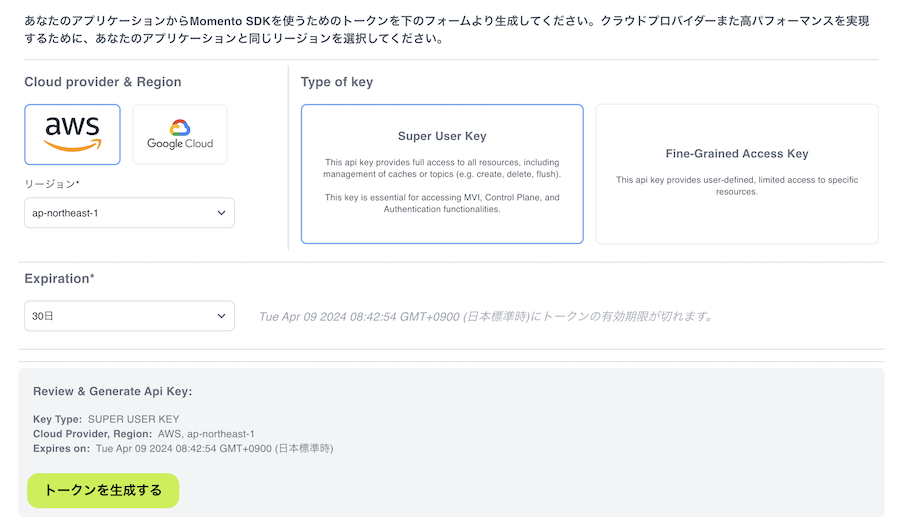Select the AWS cloud provider card

pos(72,134)
